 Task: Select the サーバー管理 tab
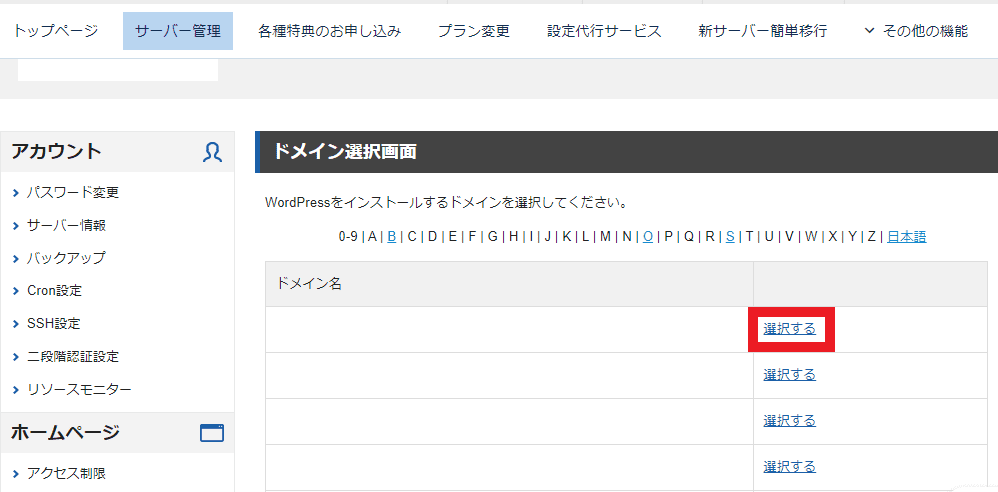coord(178,31)
